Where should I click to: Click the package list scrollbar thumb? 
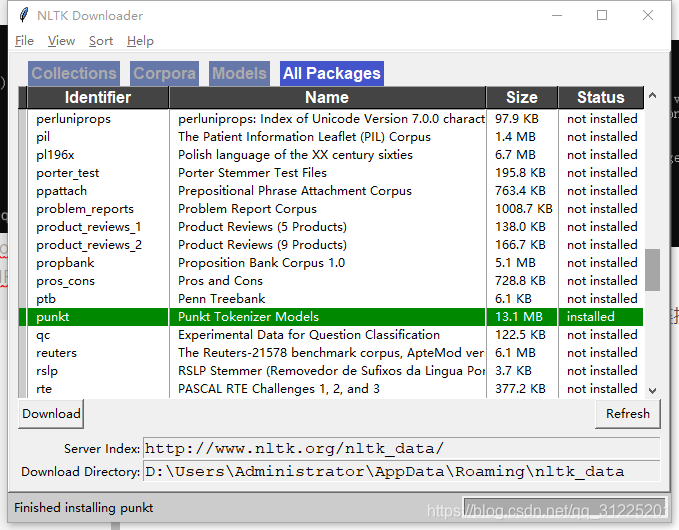[x=653, y=270]
